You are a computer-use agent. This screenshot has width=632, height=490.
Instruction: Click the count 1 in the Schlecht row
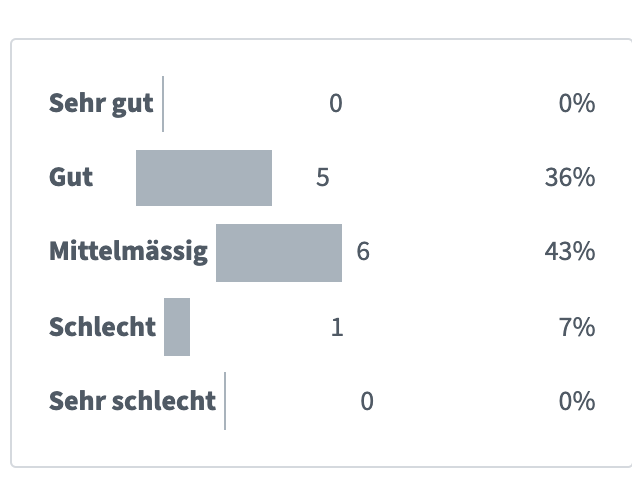337,327
